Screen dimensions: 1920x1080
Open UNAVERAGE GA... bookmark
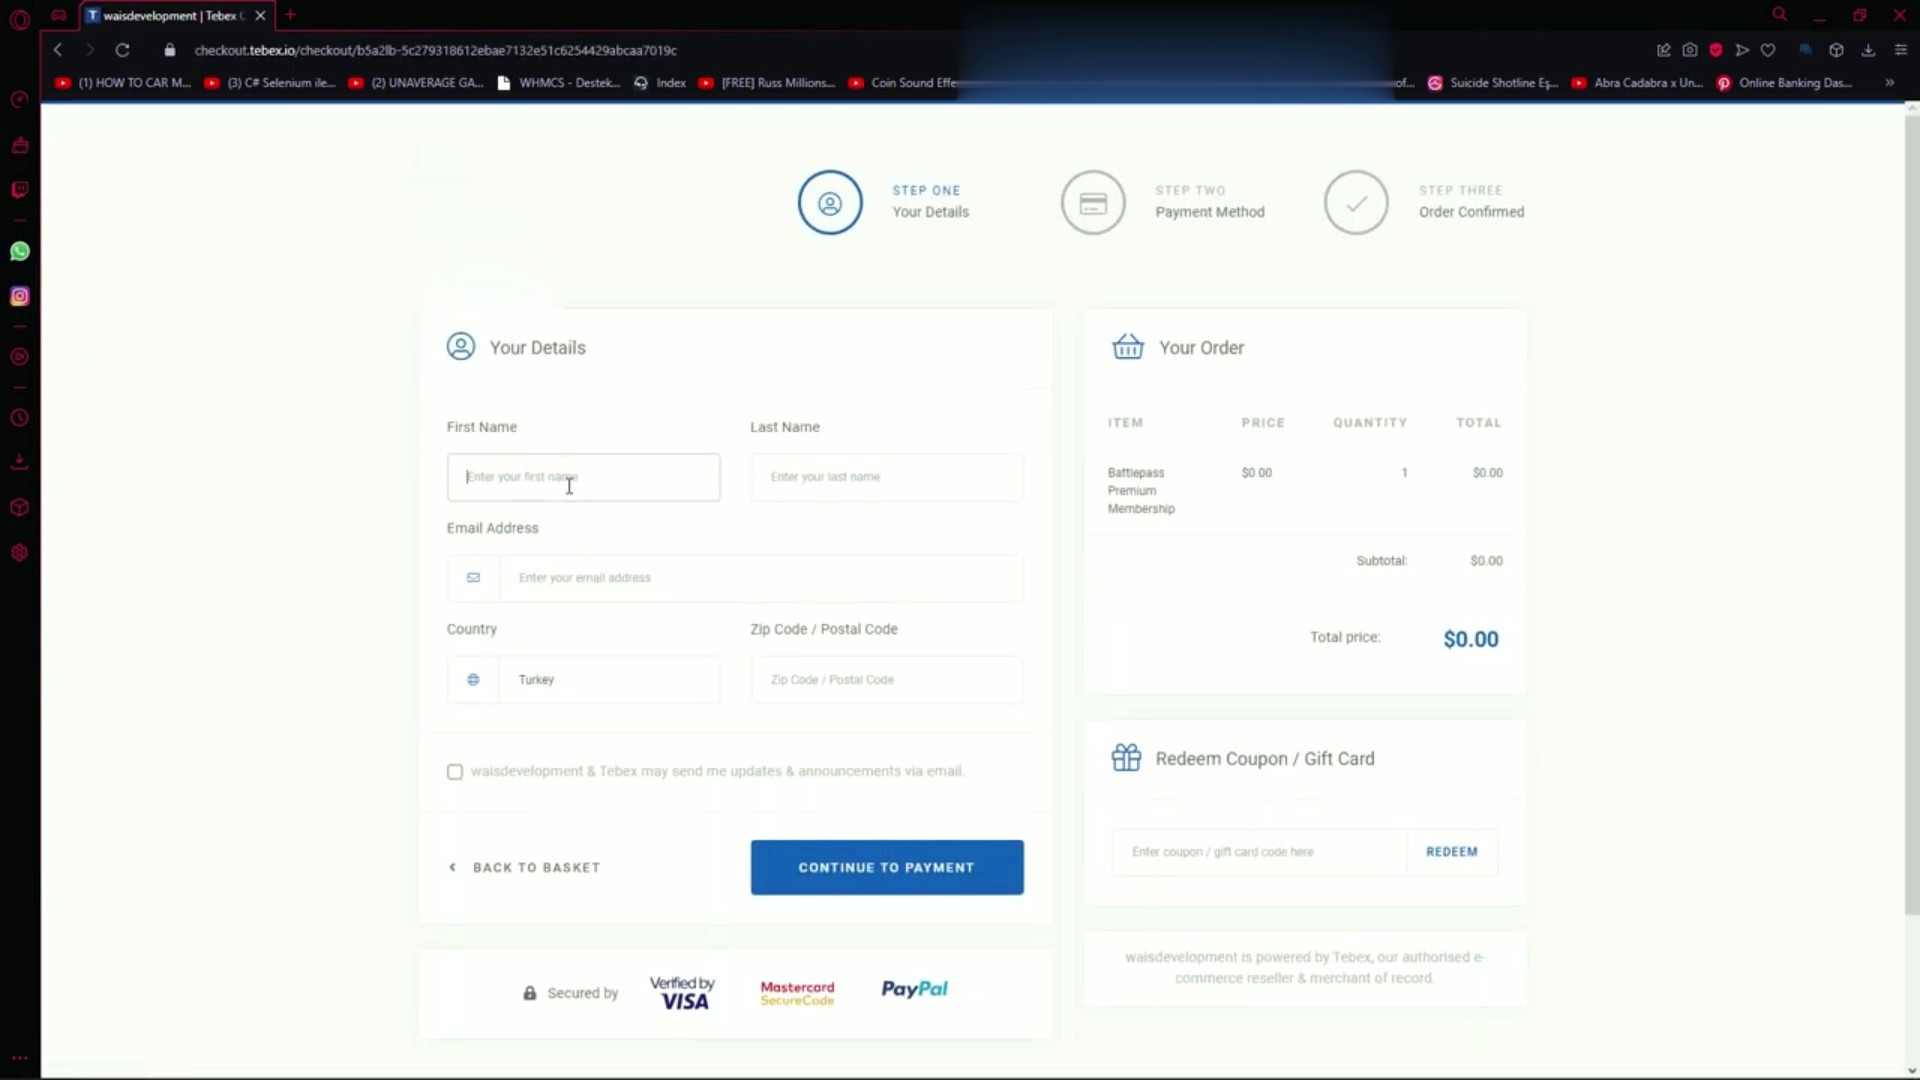(416, 83)
